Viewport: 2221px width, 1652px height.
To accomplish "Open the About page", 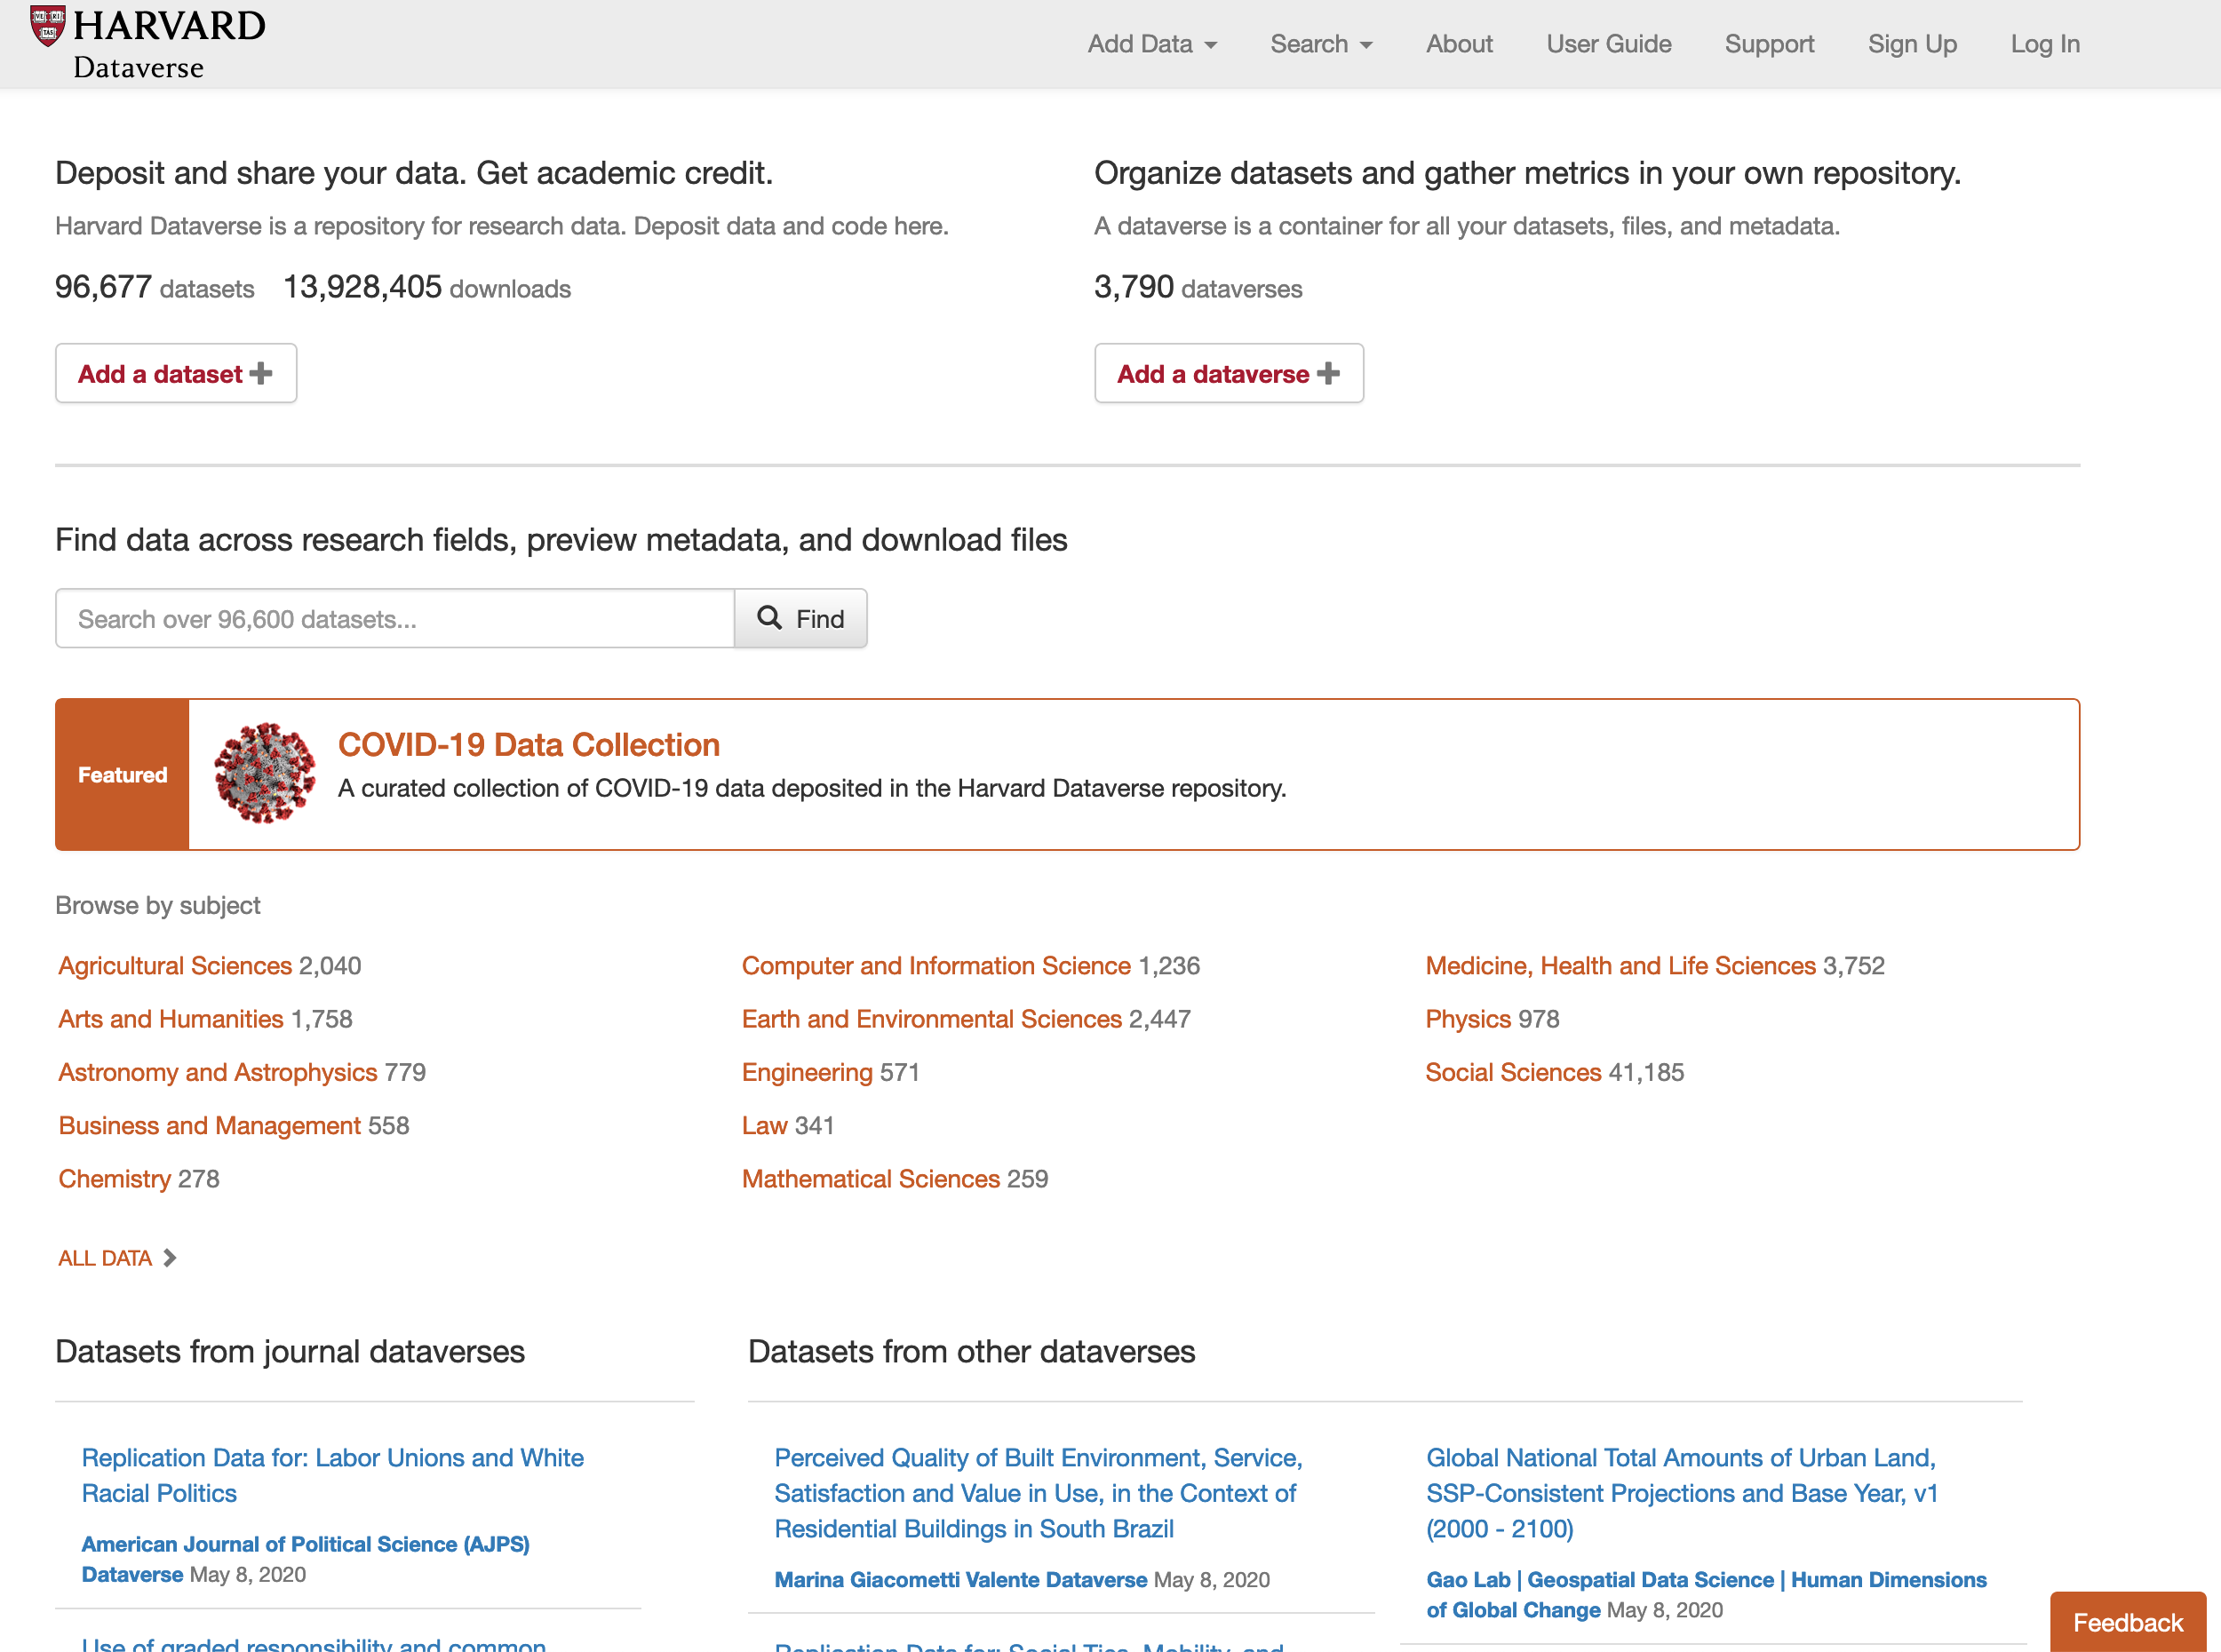I will point(1459,44).
